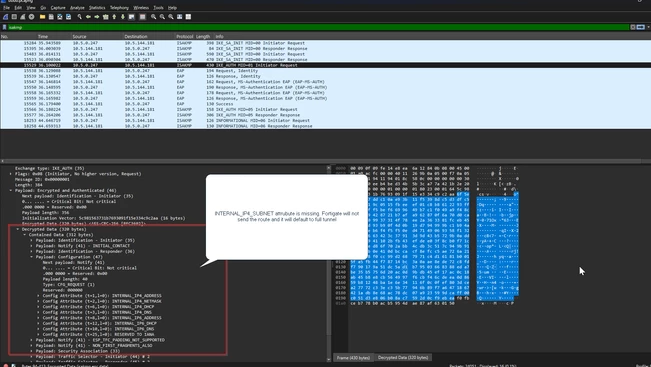Open capture options gear icon

32,17
